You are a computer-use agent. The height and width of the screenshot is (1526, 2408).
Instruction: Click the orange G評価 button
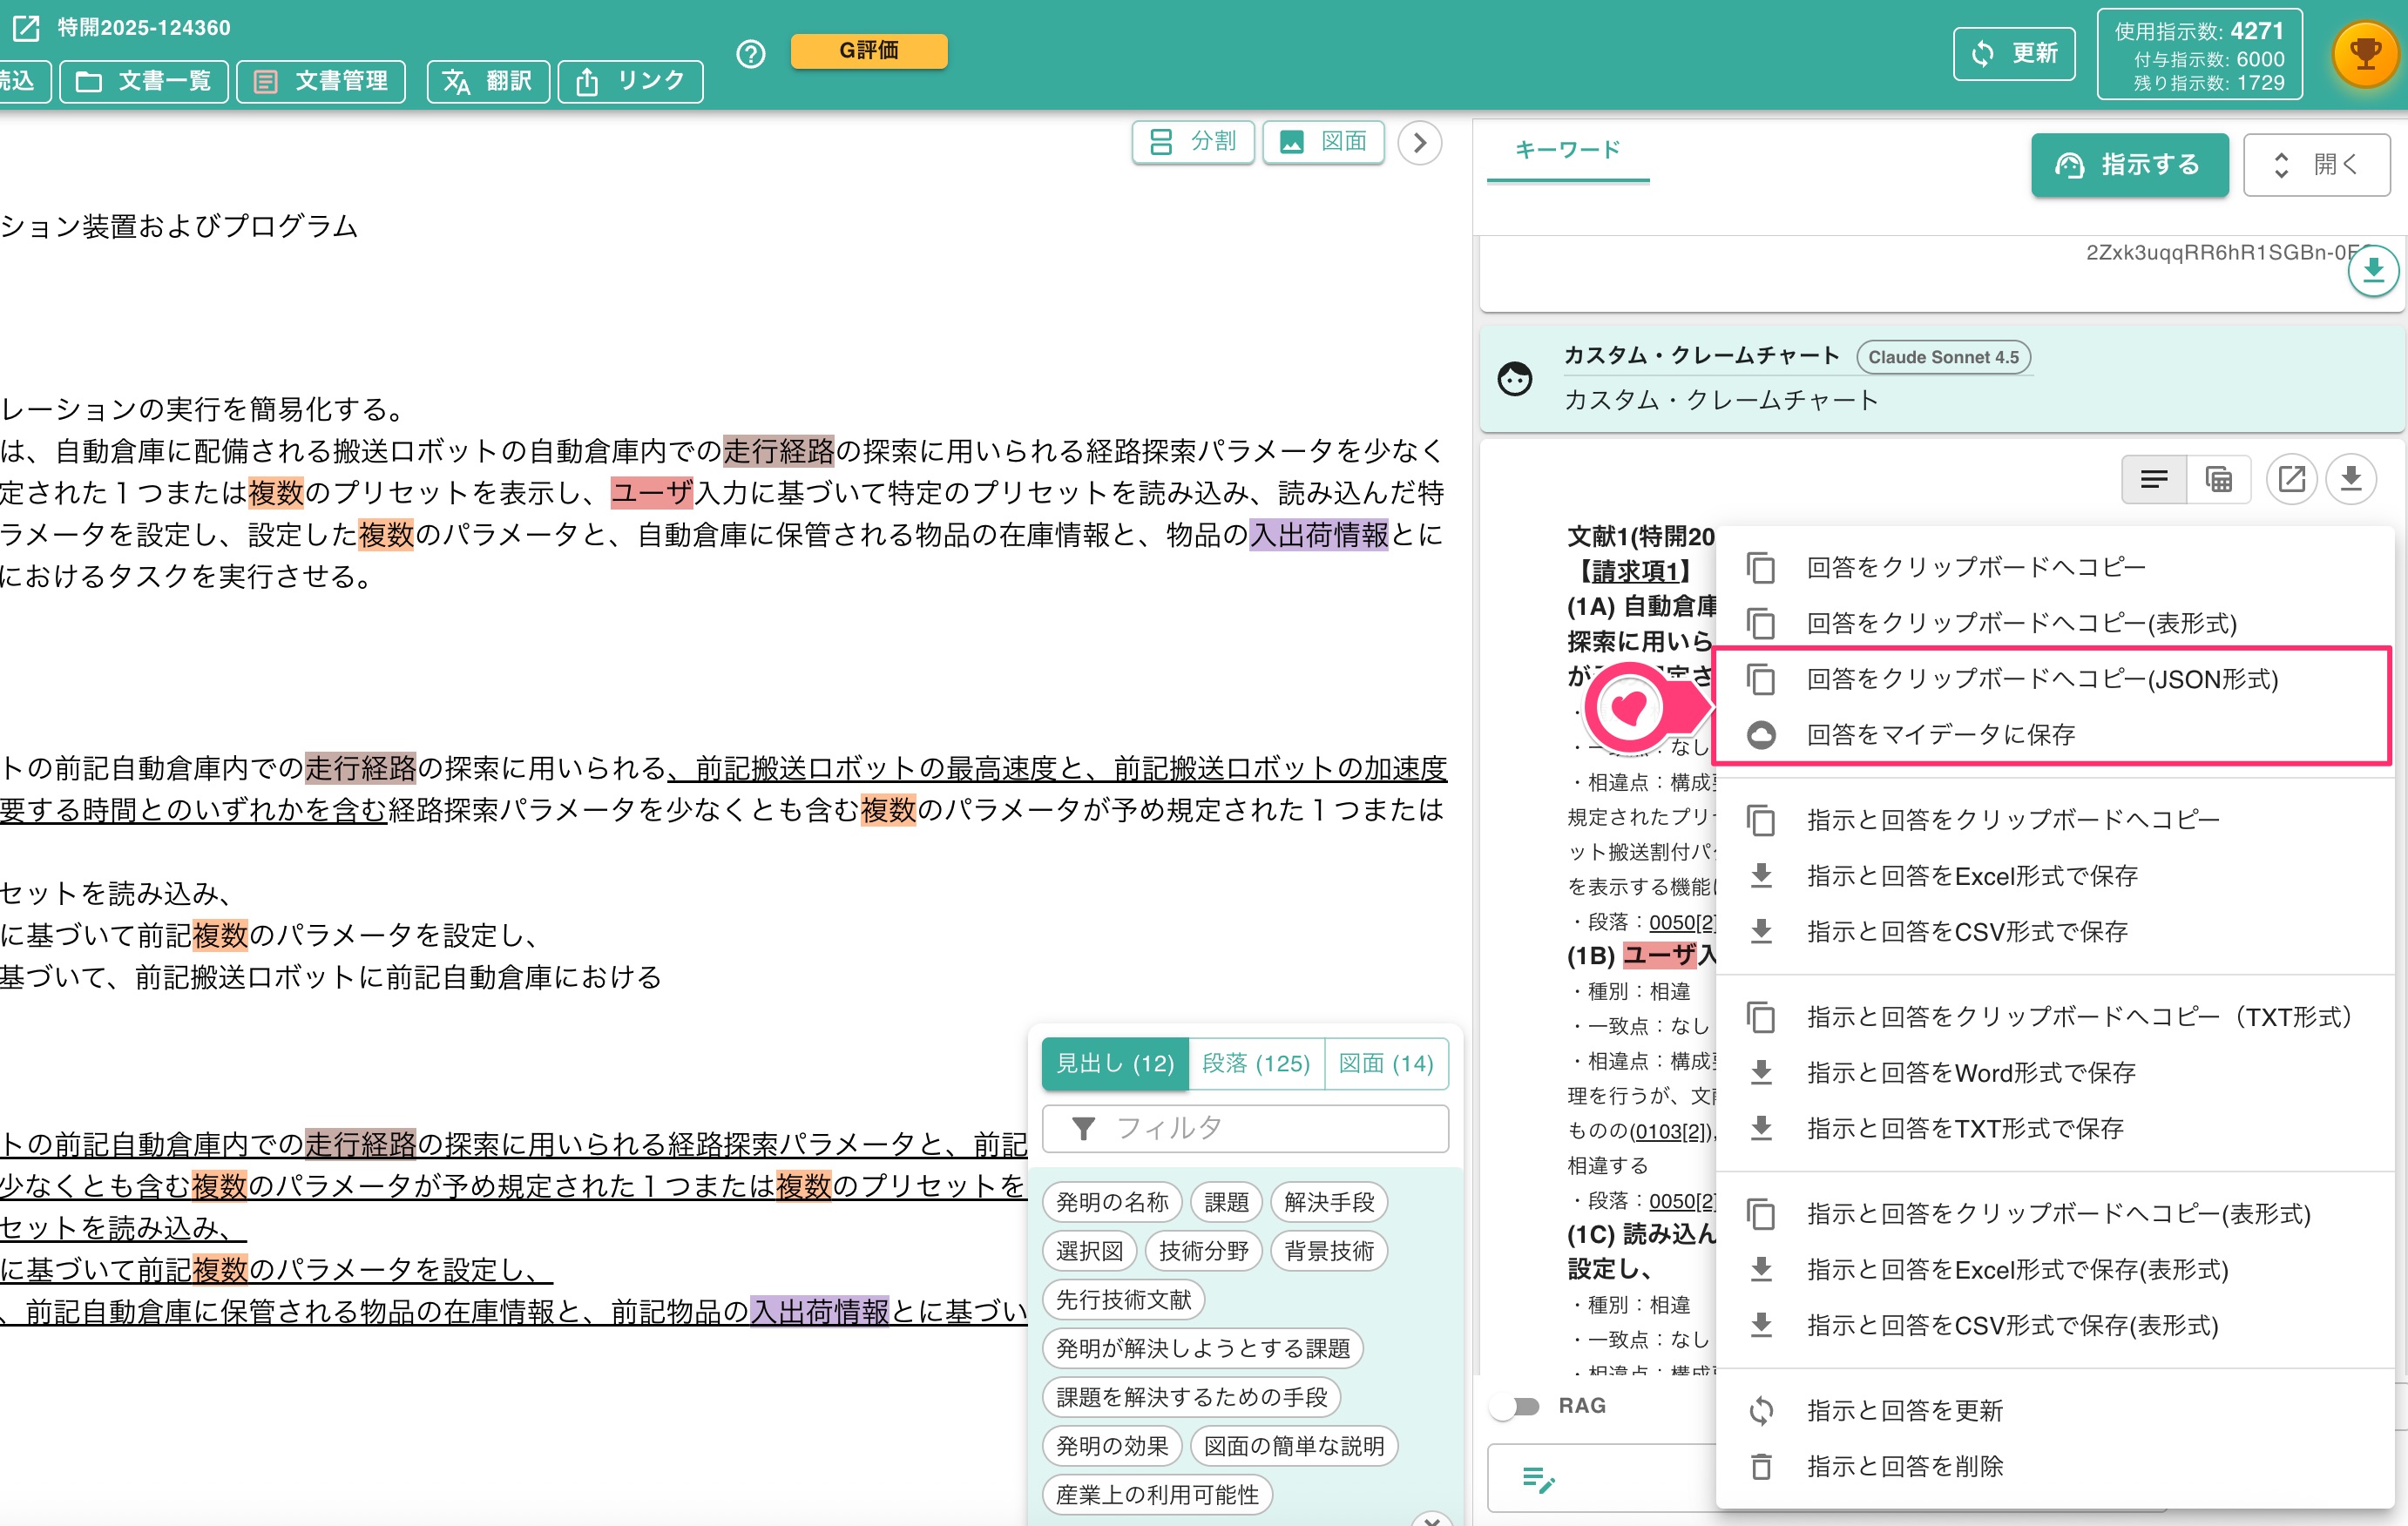point(868,51)
